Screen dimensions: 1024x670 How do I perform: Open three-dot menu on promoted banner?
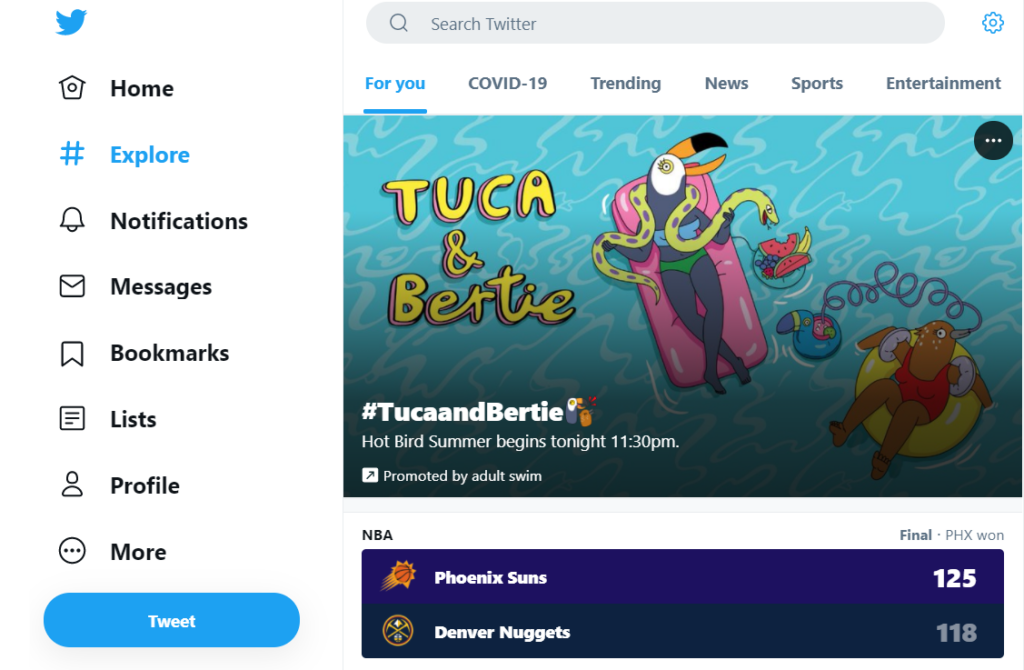993,141
